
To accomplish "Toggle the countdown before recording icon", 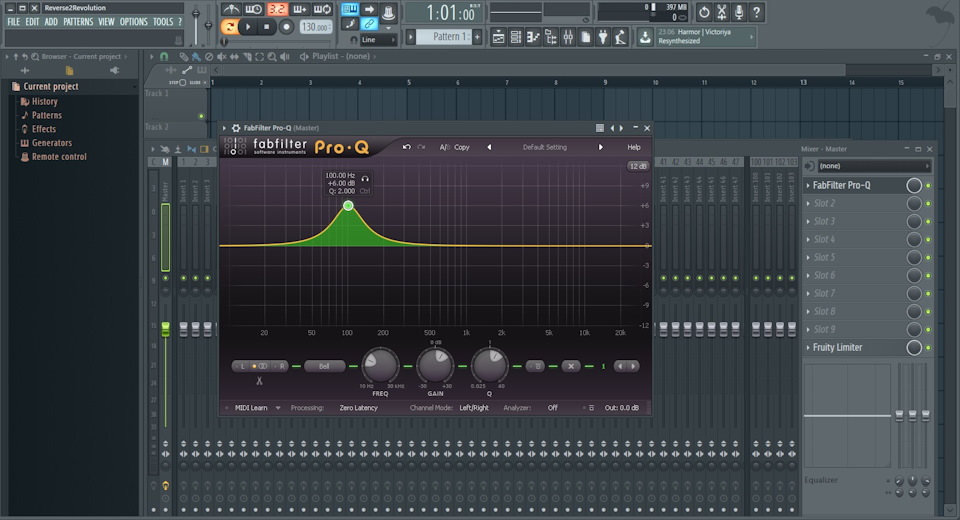I will point(276,9).
